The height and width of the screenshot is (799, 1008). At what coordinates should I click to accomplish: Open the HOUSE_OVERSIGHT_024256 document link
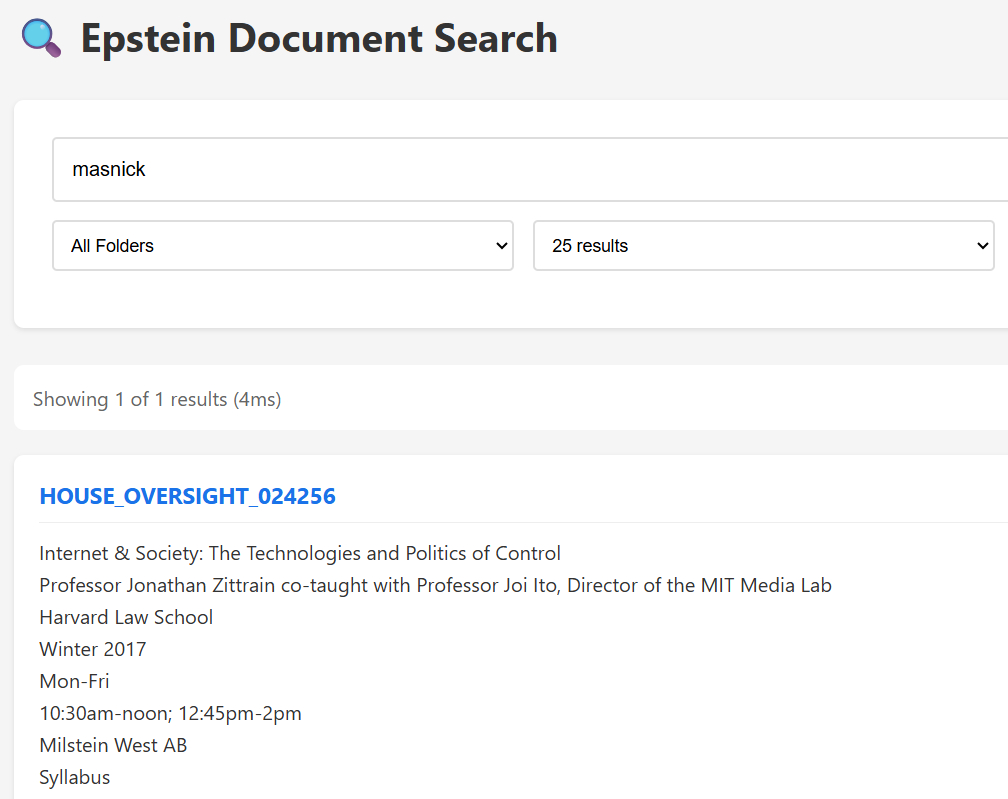click(x=187, y=496)
